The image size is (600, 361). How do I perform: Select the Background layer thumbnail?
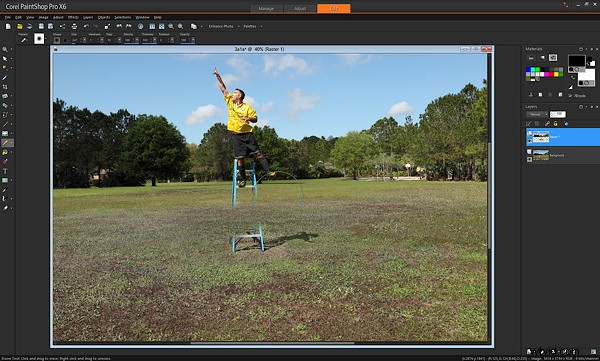[x=541, y=155]
